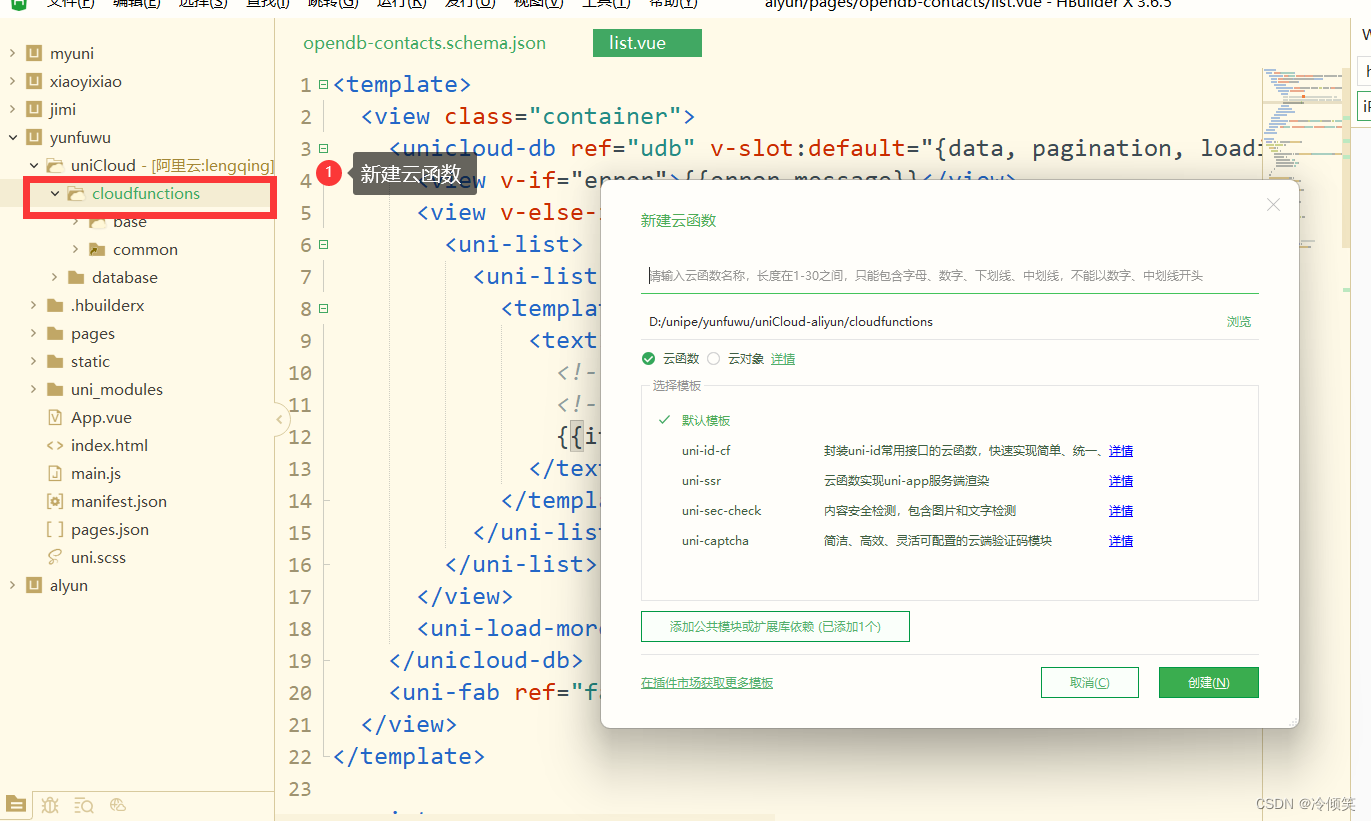The height and width of the screenshot is (821, 1371).
Task: Click the jimi project icon
Action: click(34, 109)
